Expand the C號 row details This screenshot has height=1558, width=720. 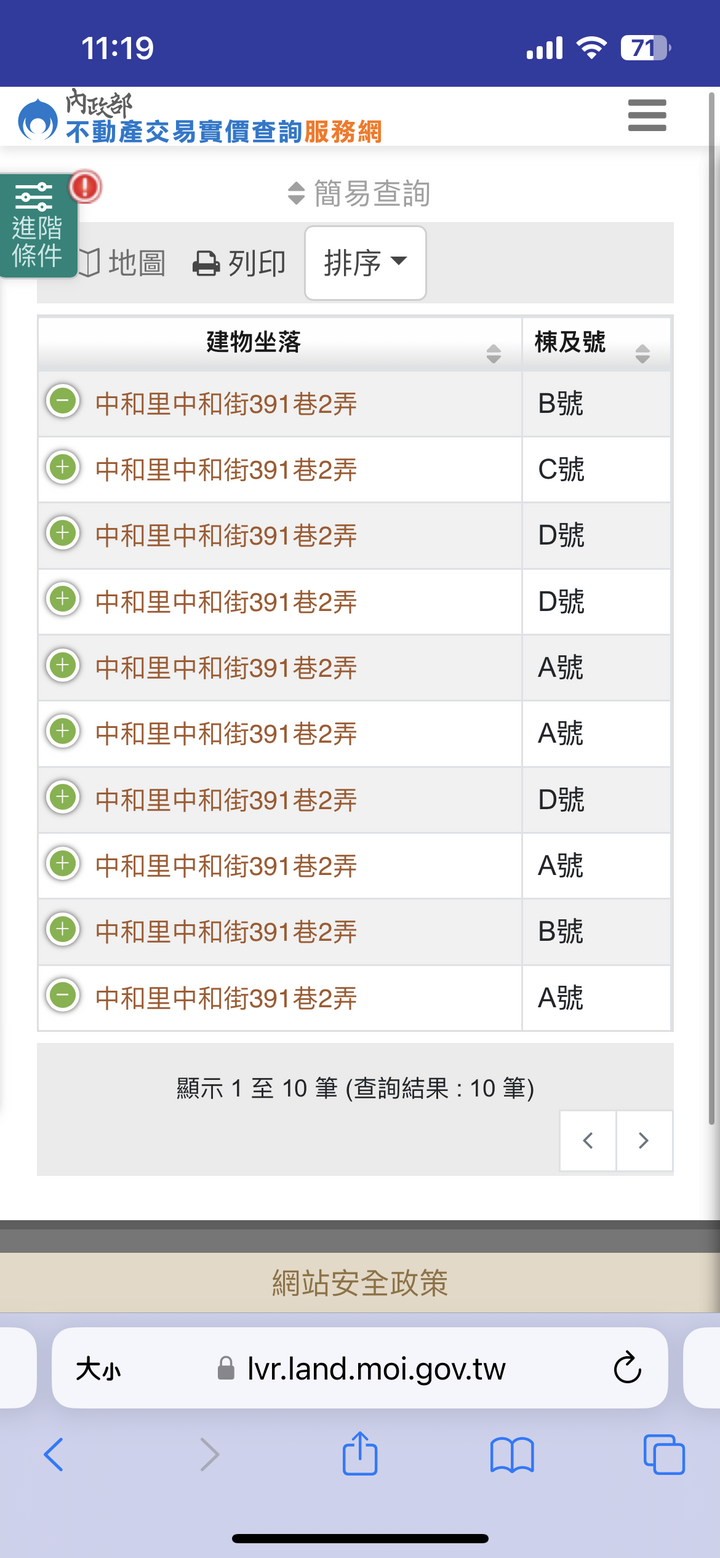coord(63,468)
